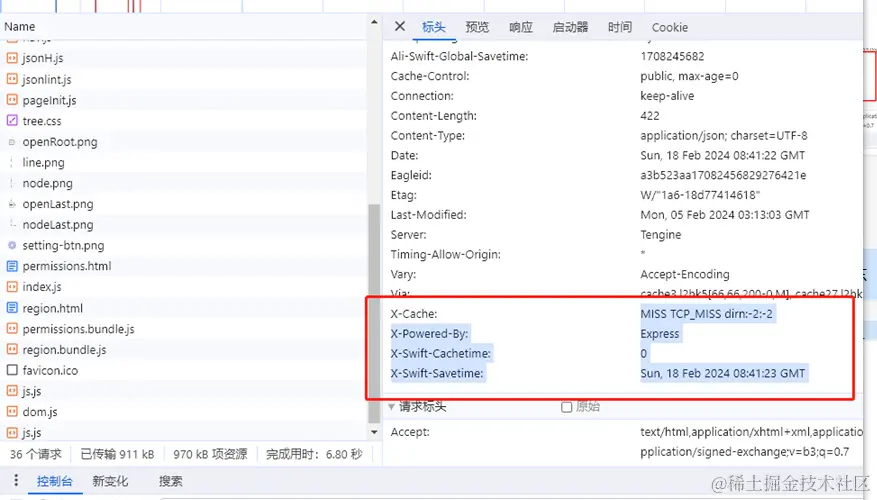Click the 完成用时 6.80 秒 status entry

pyautogui.click(x=314, y=454)
